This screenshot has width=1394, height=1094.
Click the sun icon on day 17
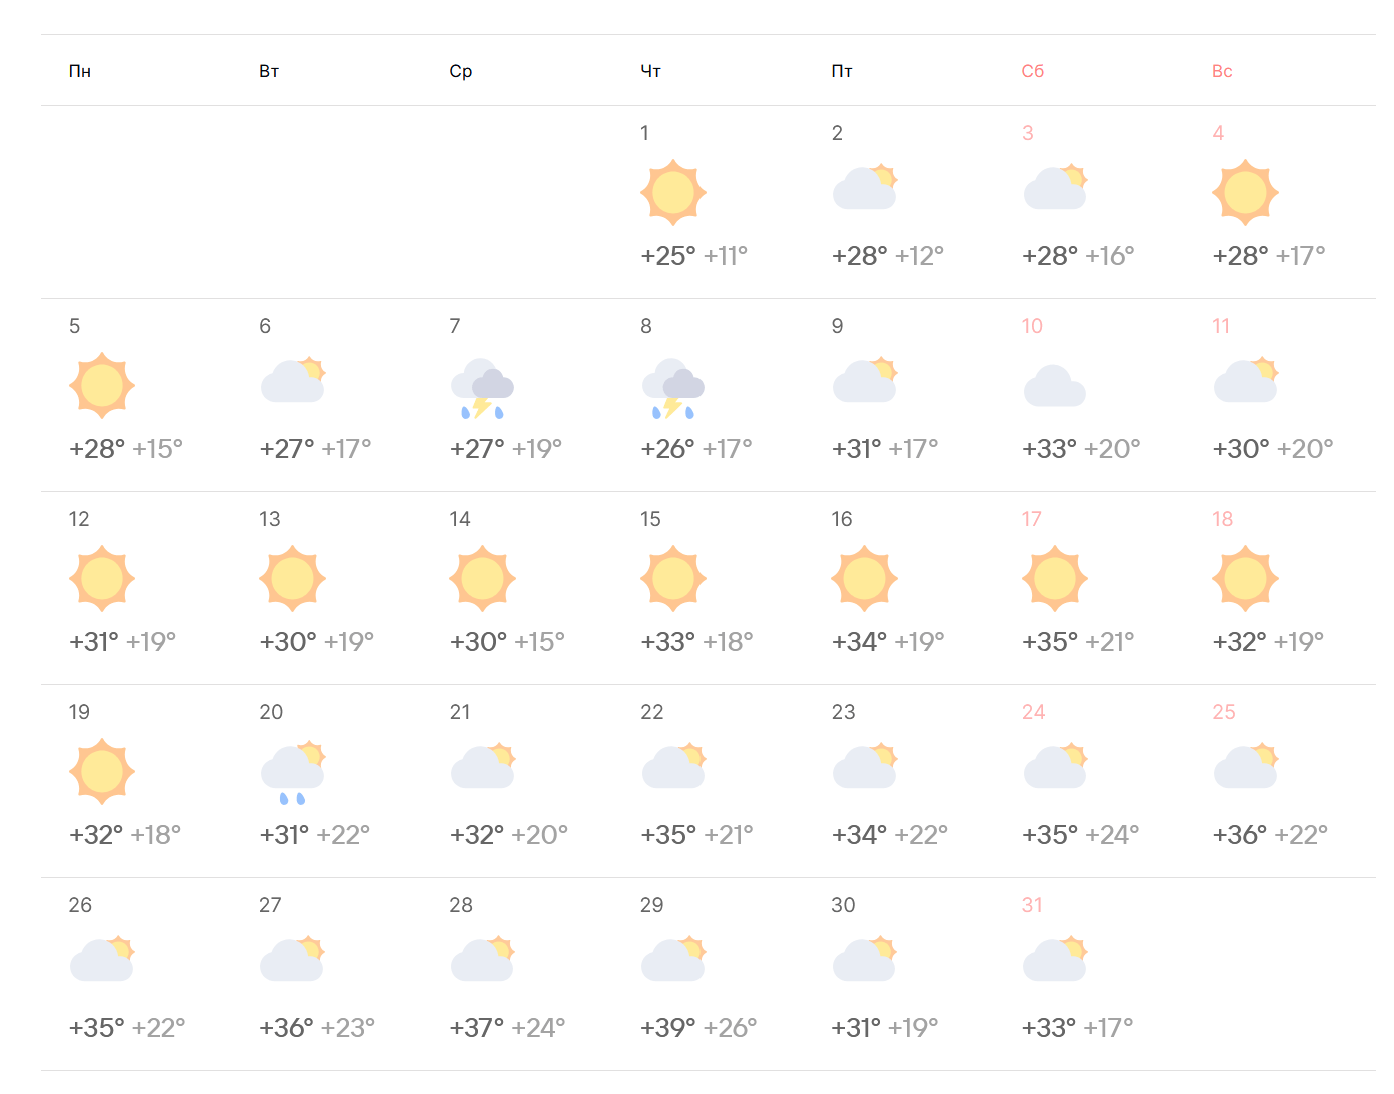1054,578
